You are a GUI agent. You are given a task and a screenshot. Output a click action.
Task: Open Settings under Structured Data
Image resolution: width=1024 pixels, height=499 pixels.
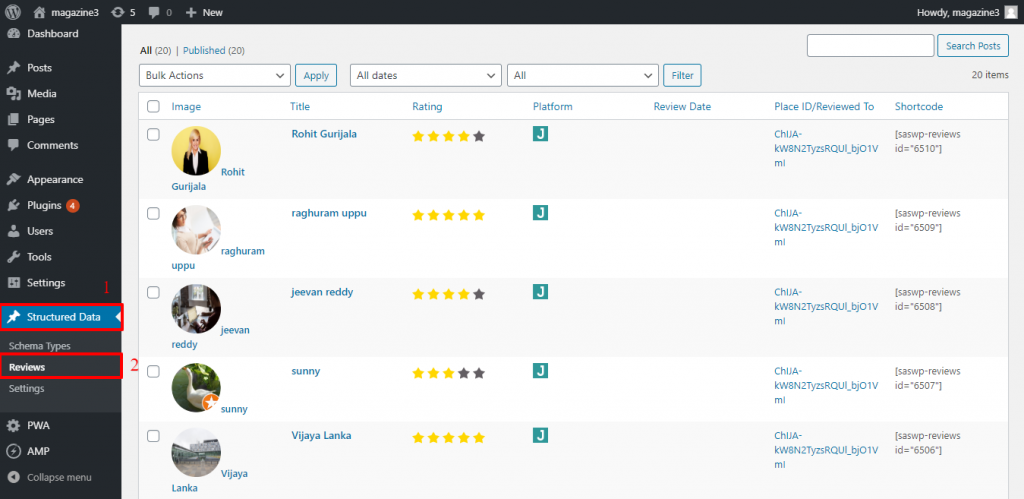pos(27,388)
